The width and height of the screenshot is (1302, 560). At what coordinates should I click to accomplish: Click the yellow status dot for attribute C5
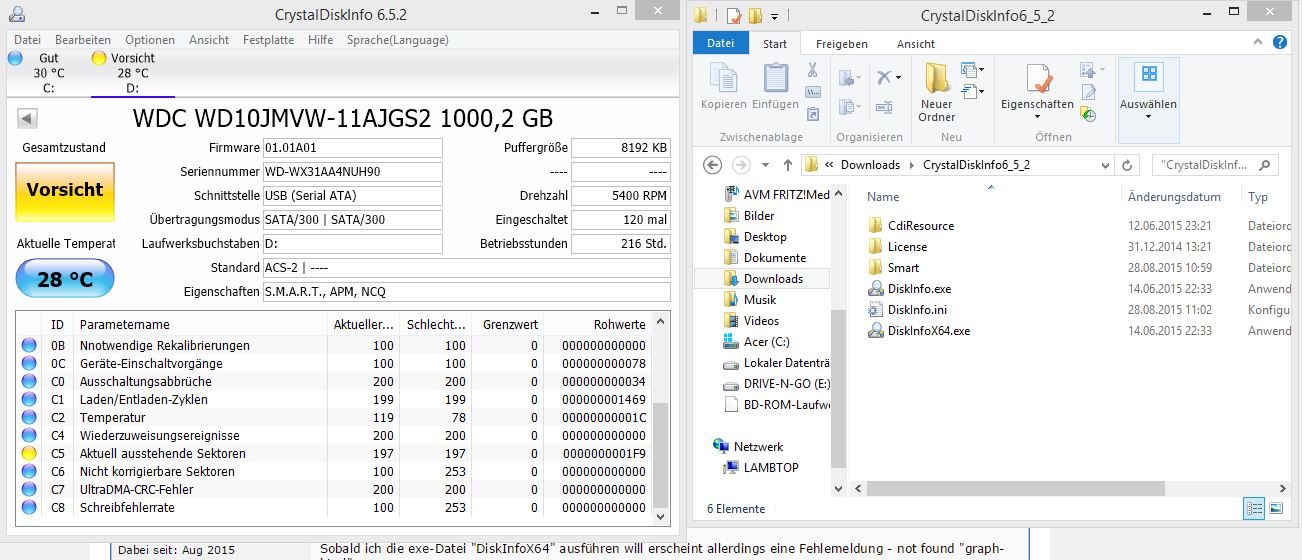(29, 453)
